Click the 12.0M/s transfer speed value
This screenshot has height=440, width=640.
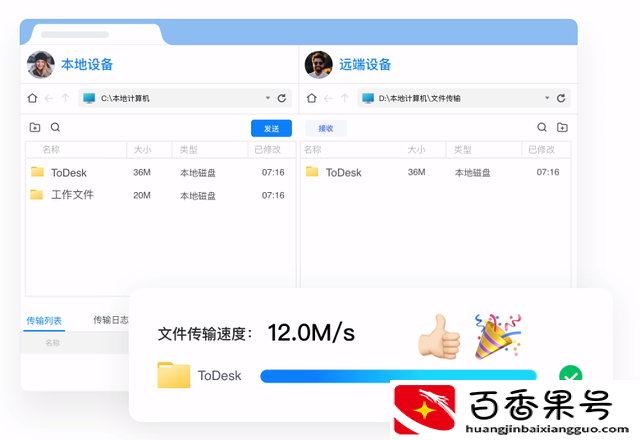[311, 333]
